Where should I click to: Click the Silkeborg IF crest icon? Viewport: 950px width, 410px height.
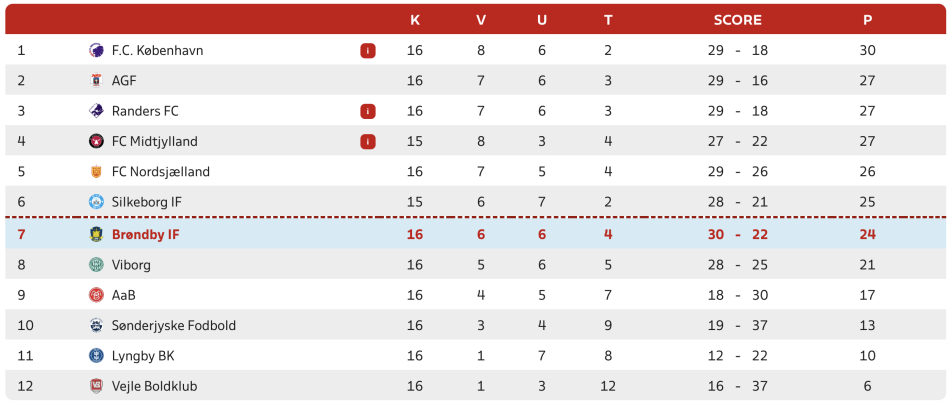tap(96, 202)
